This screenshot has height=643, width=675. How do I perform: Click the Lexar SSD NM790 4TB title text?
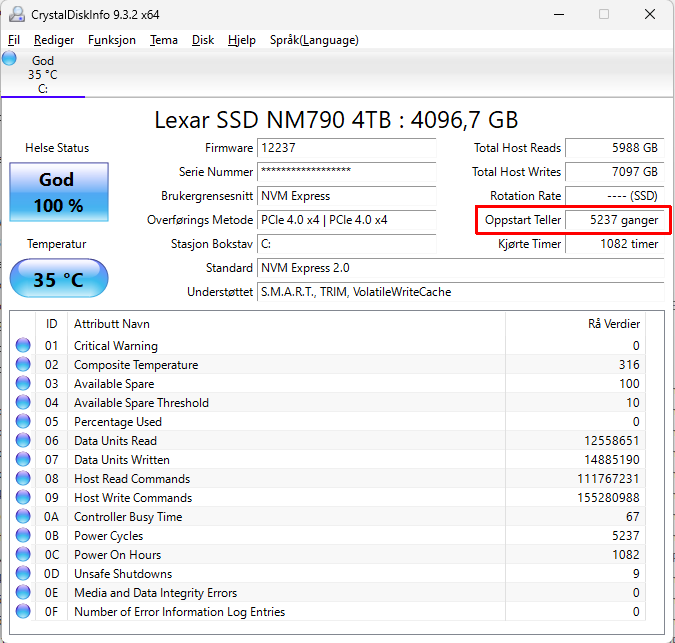pos(336,120)
